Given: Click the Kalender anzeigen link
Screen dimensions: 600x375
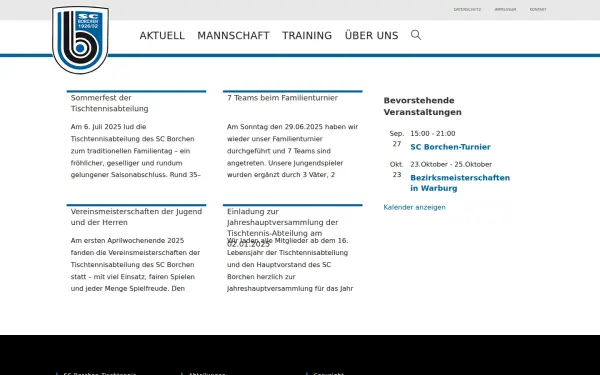Looking at the screenshot, I should (x=414, y=207).
